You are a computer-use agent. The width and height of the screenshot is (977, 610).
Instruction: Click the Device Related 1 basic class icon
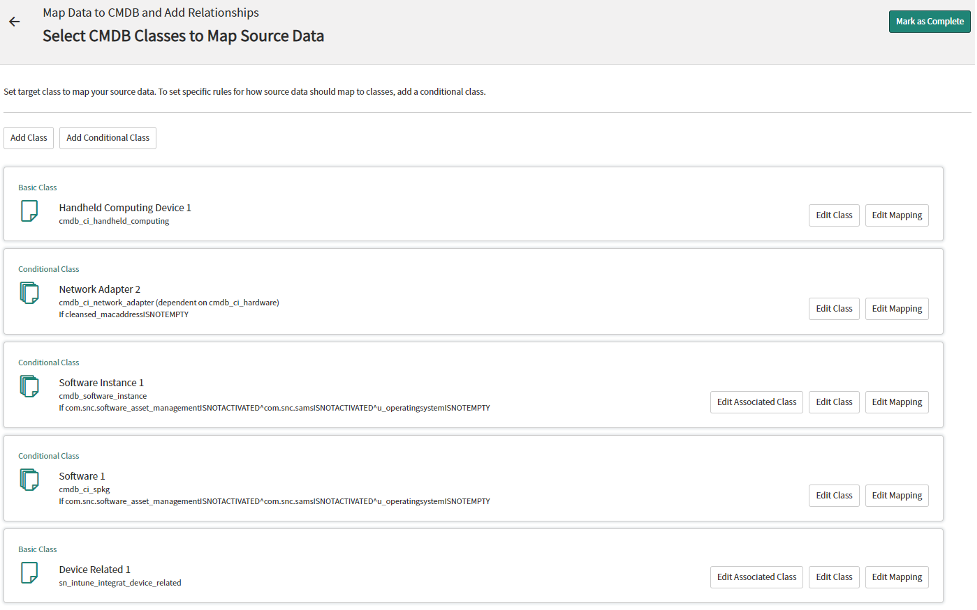coord(30,573)
